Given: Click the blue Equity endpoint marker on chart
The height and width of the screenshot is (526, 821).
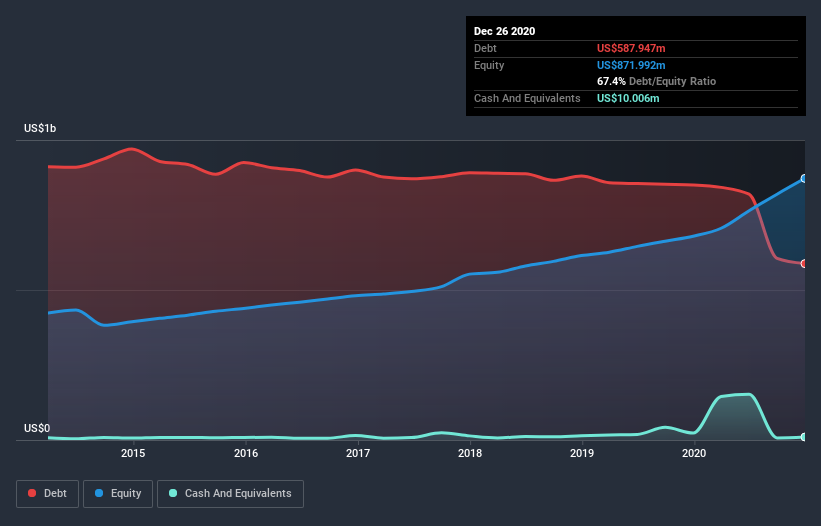Looking at the screenshot, I should click(804, 178).
